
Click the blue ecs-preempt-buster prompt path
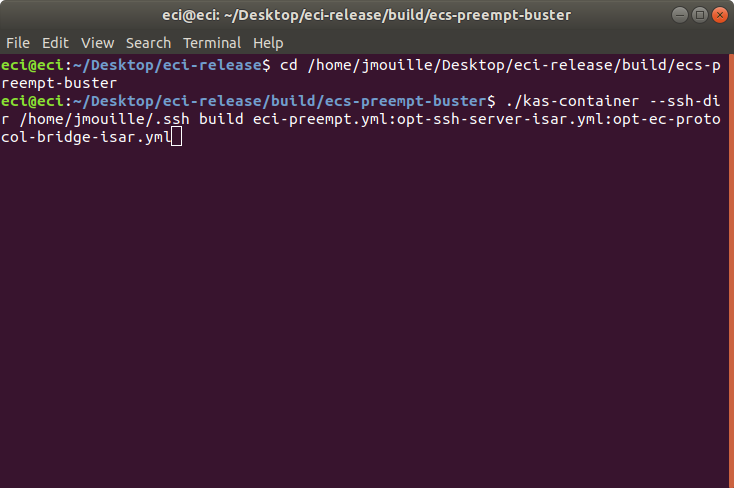[x=406, y=101]
